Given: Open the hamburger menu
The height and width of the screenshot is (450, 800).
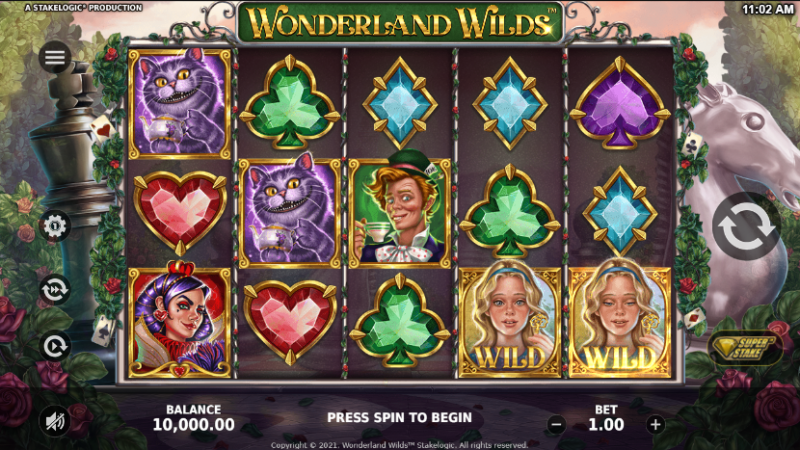Looking at the screenshot, I should click(x=55, y=57).
